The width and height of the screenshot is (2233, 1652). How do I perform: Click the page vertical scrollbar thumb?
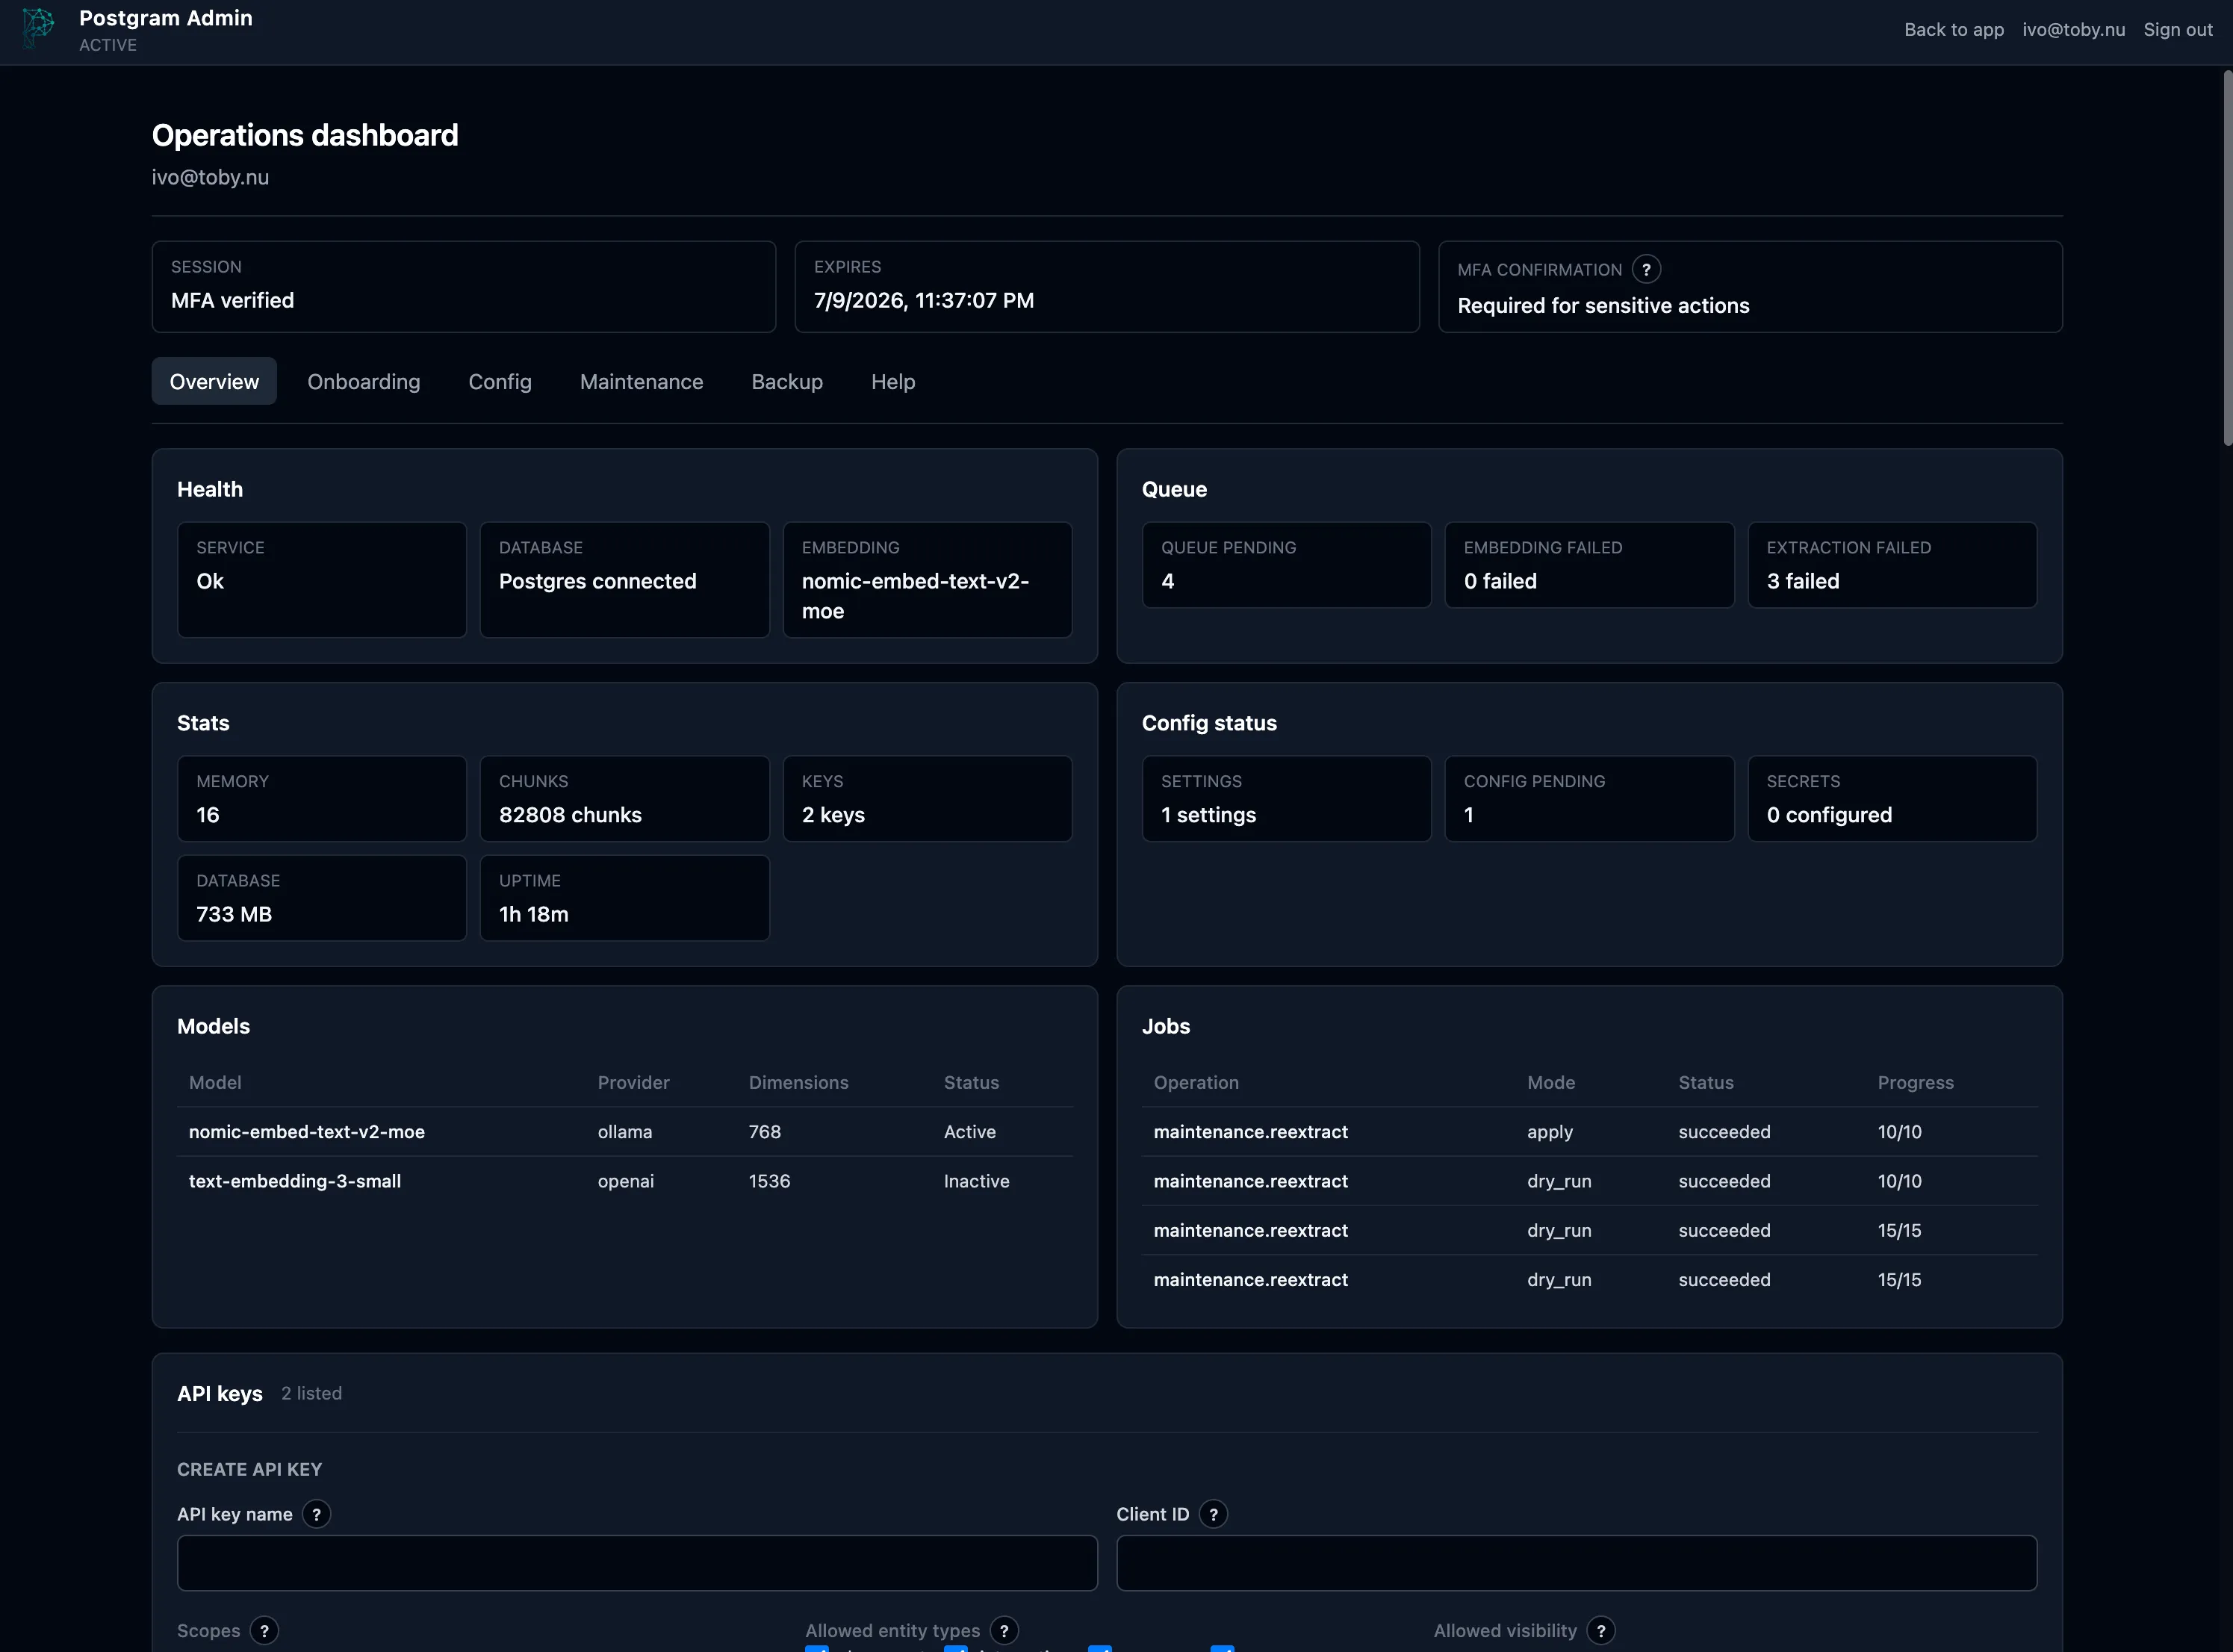point(2227,258)
